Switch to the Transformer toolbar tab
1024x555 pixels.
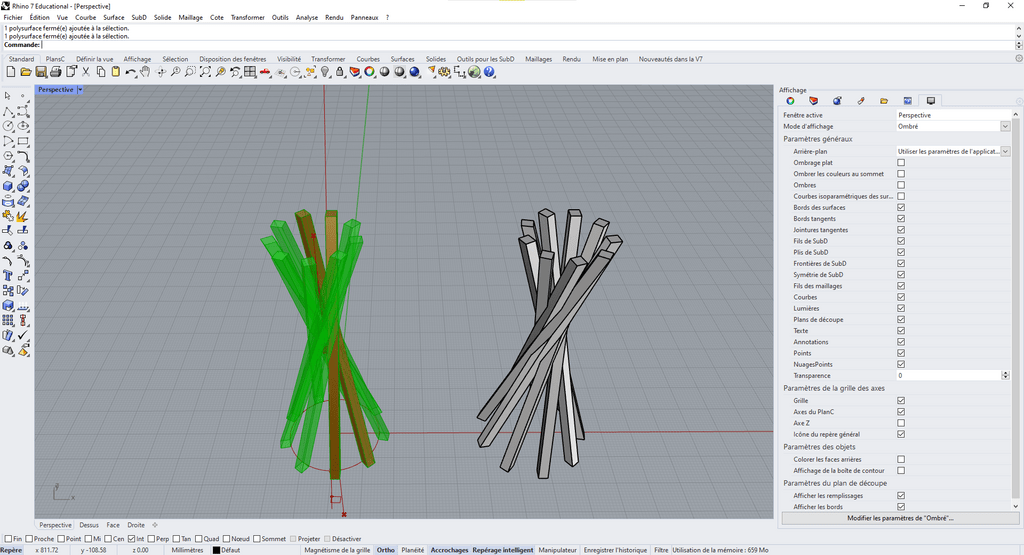[x=328, y=59]
